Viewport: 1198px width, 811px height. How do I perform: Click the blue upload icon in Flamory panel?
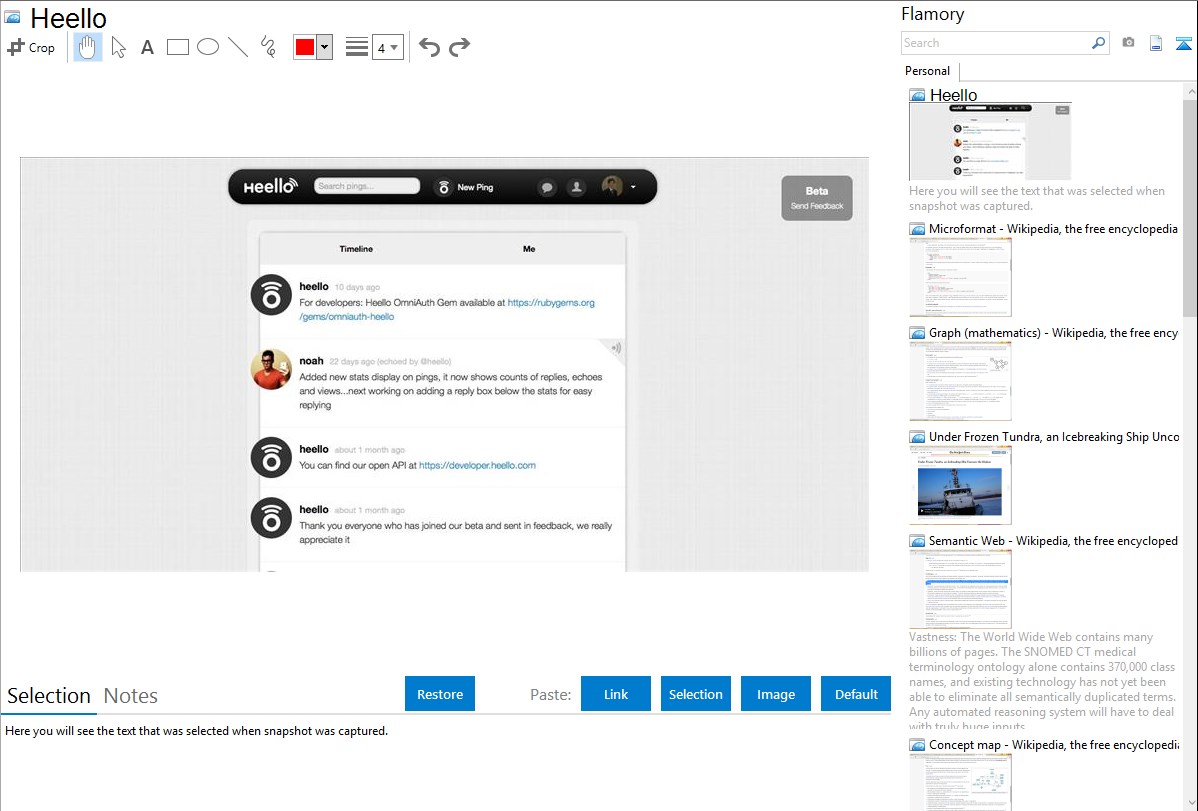(1183, 43)
